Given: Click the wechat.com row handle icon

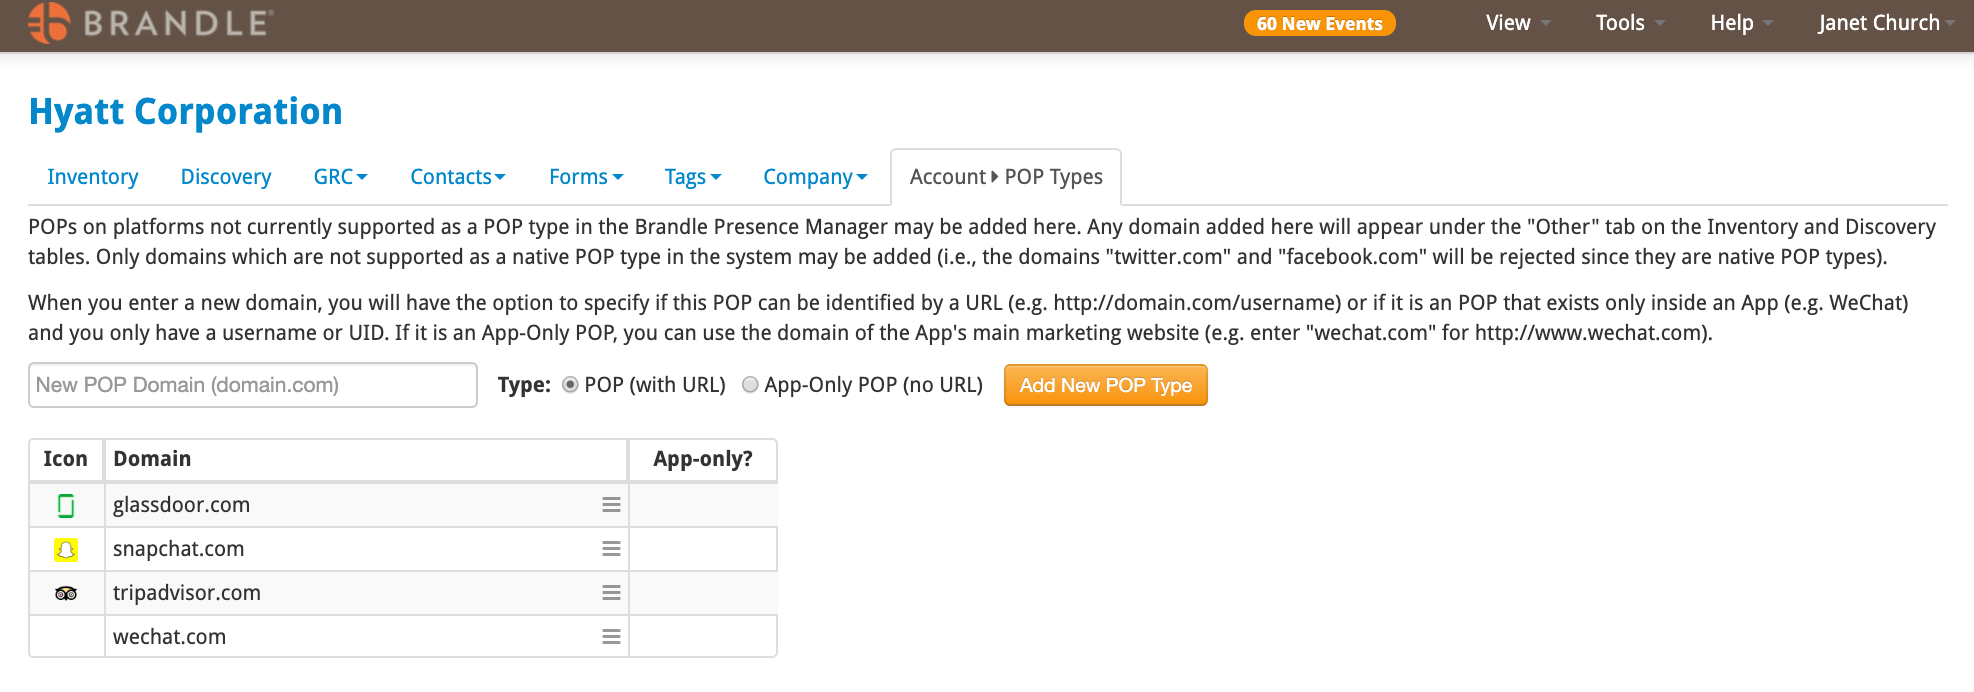Looking at the screenshot, I should [x=611, y=637].
